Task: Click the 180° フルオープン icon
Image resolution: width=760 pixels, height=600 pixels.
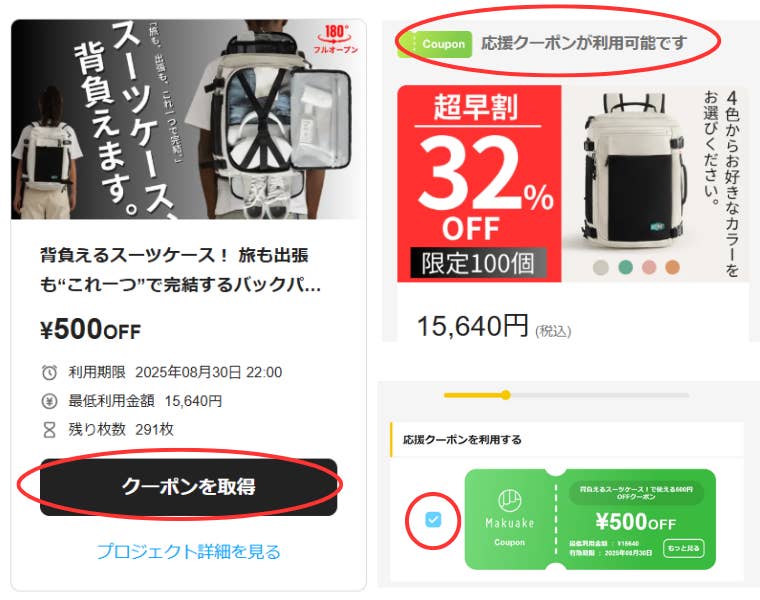Action: point(335,39)
